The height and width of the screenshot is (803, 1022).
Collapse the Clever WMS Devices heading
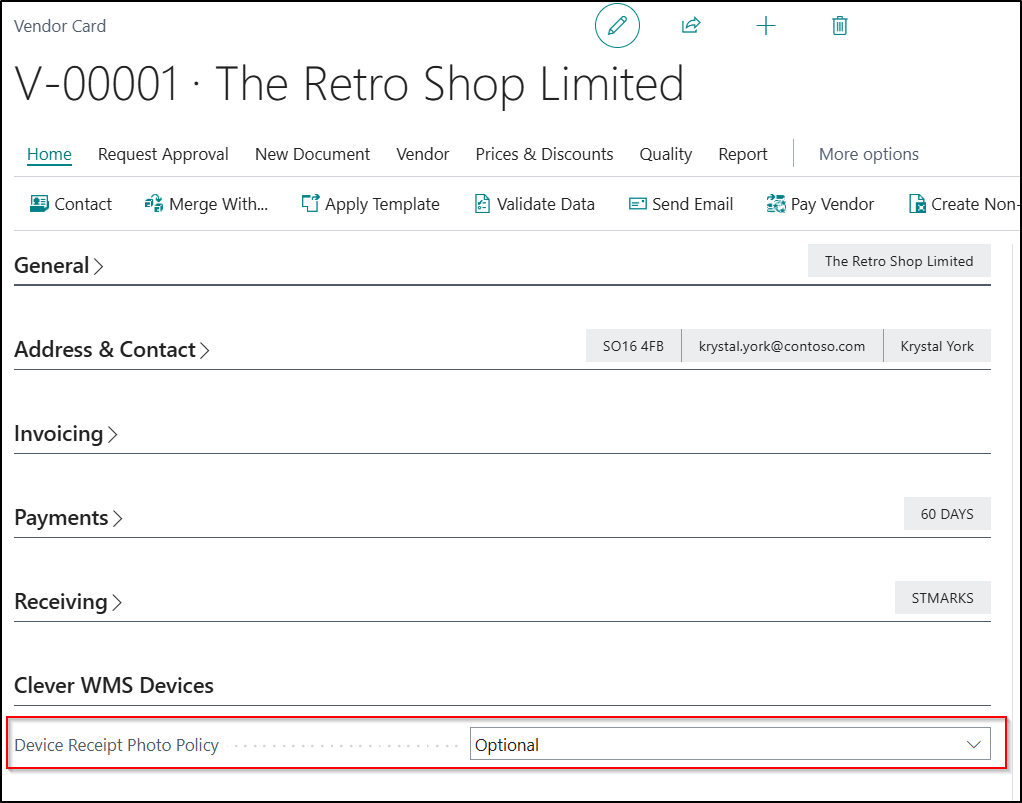click(114, 686)
